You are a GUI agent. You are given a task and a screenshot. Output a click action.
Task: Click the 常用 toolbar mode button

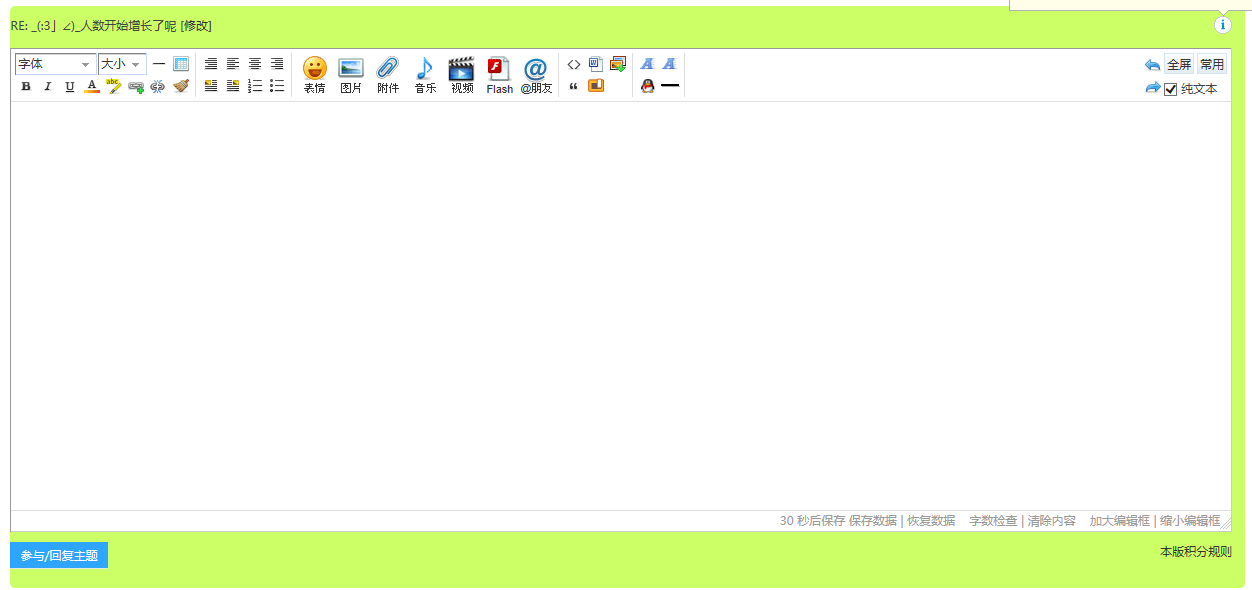(1212, 64)
